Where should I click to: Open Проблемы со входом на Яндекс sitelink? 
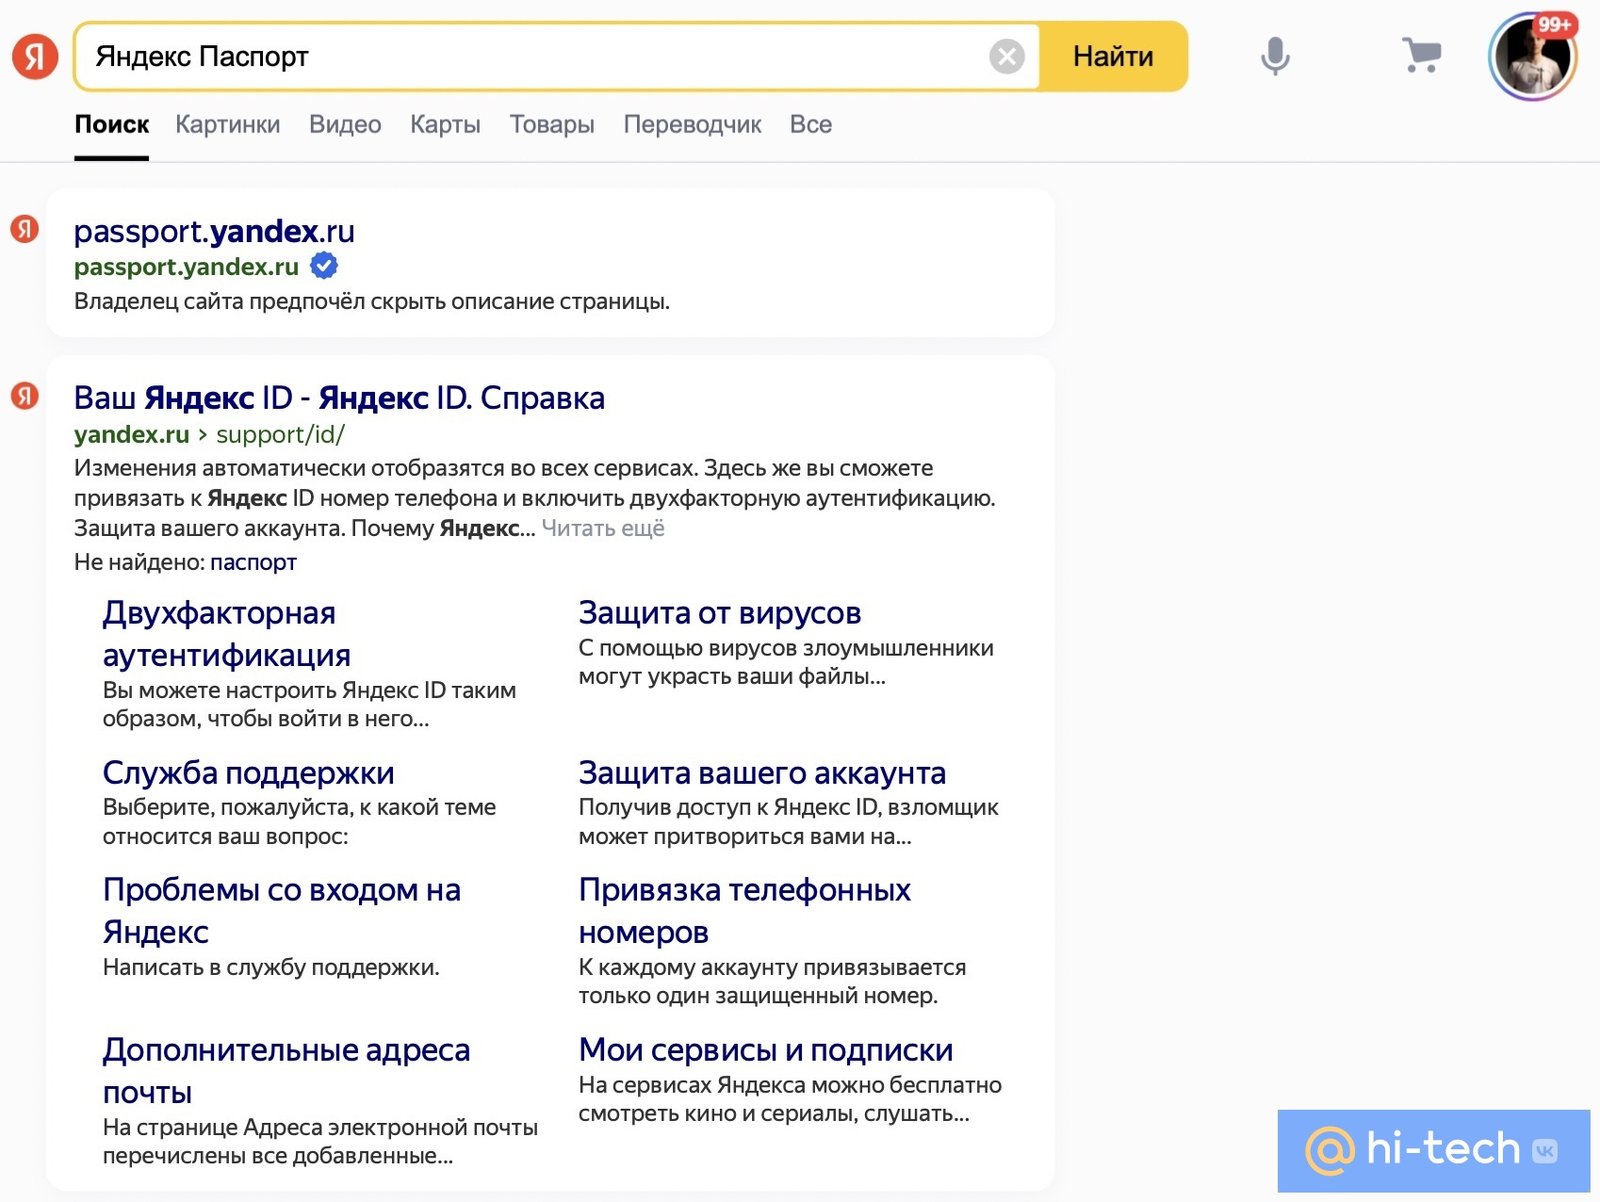[282, 910]
